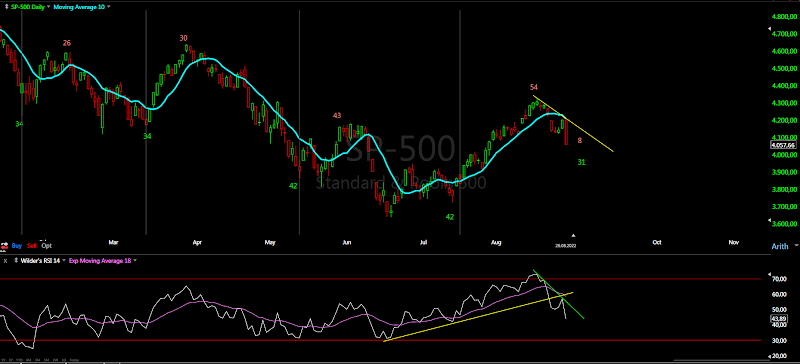This screenshot has width=800, height=364.
Task: Open the Wilder's RSI 14 dropdown
Action: point(64,261)
